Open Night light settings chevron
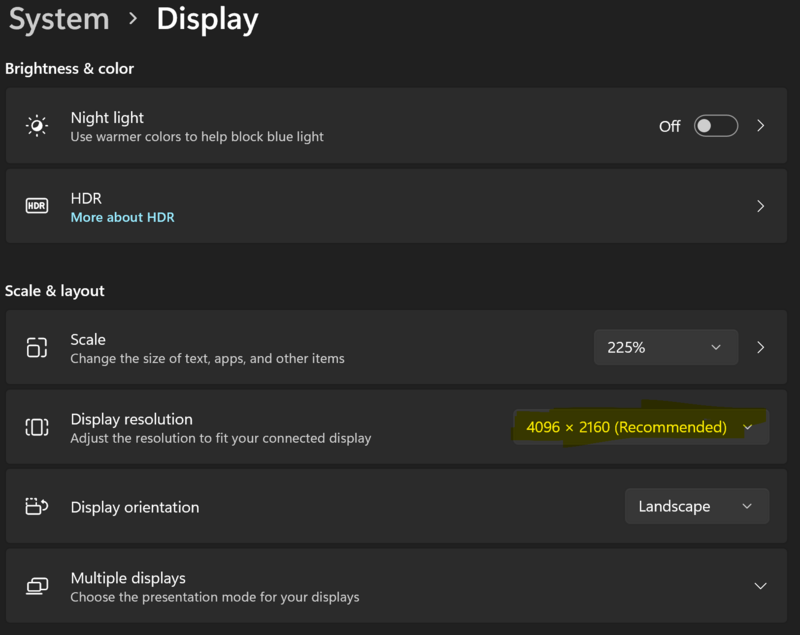 pyautogui.click(x=761, y=125)
